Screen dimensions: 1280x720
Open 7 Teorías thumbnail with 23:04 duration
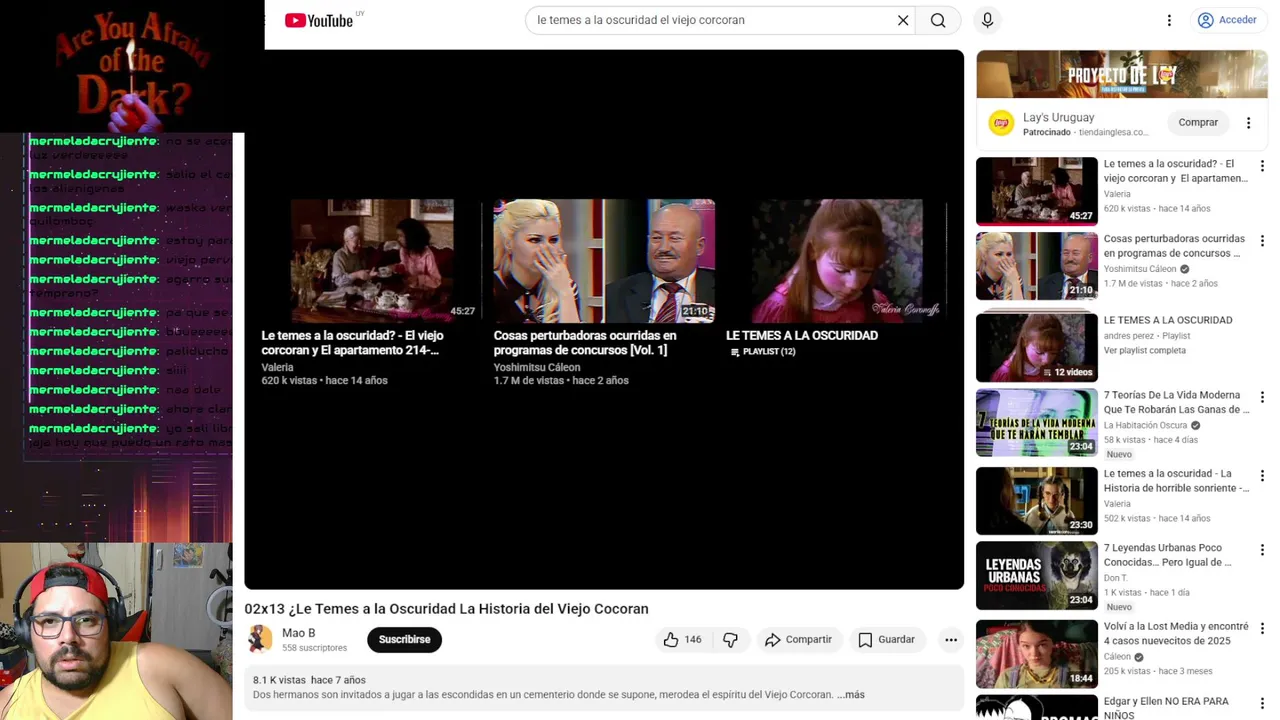(1037, 422)
